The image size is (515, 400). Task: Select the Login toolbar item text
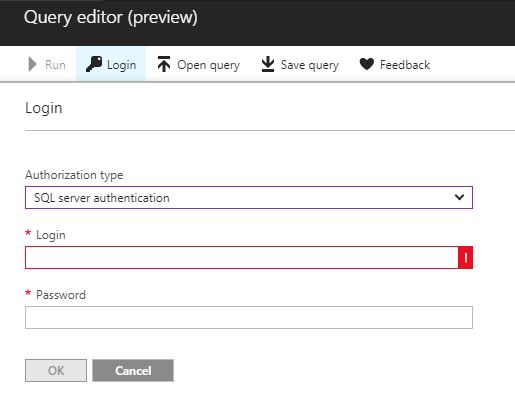[x=122, y=65]
